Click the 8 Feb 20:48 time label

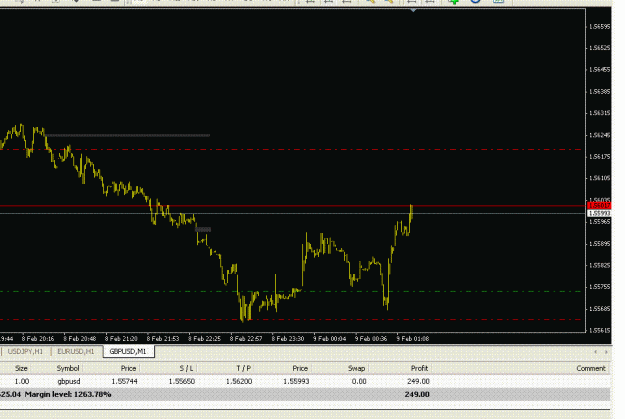tap(79, 338)
